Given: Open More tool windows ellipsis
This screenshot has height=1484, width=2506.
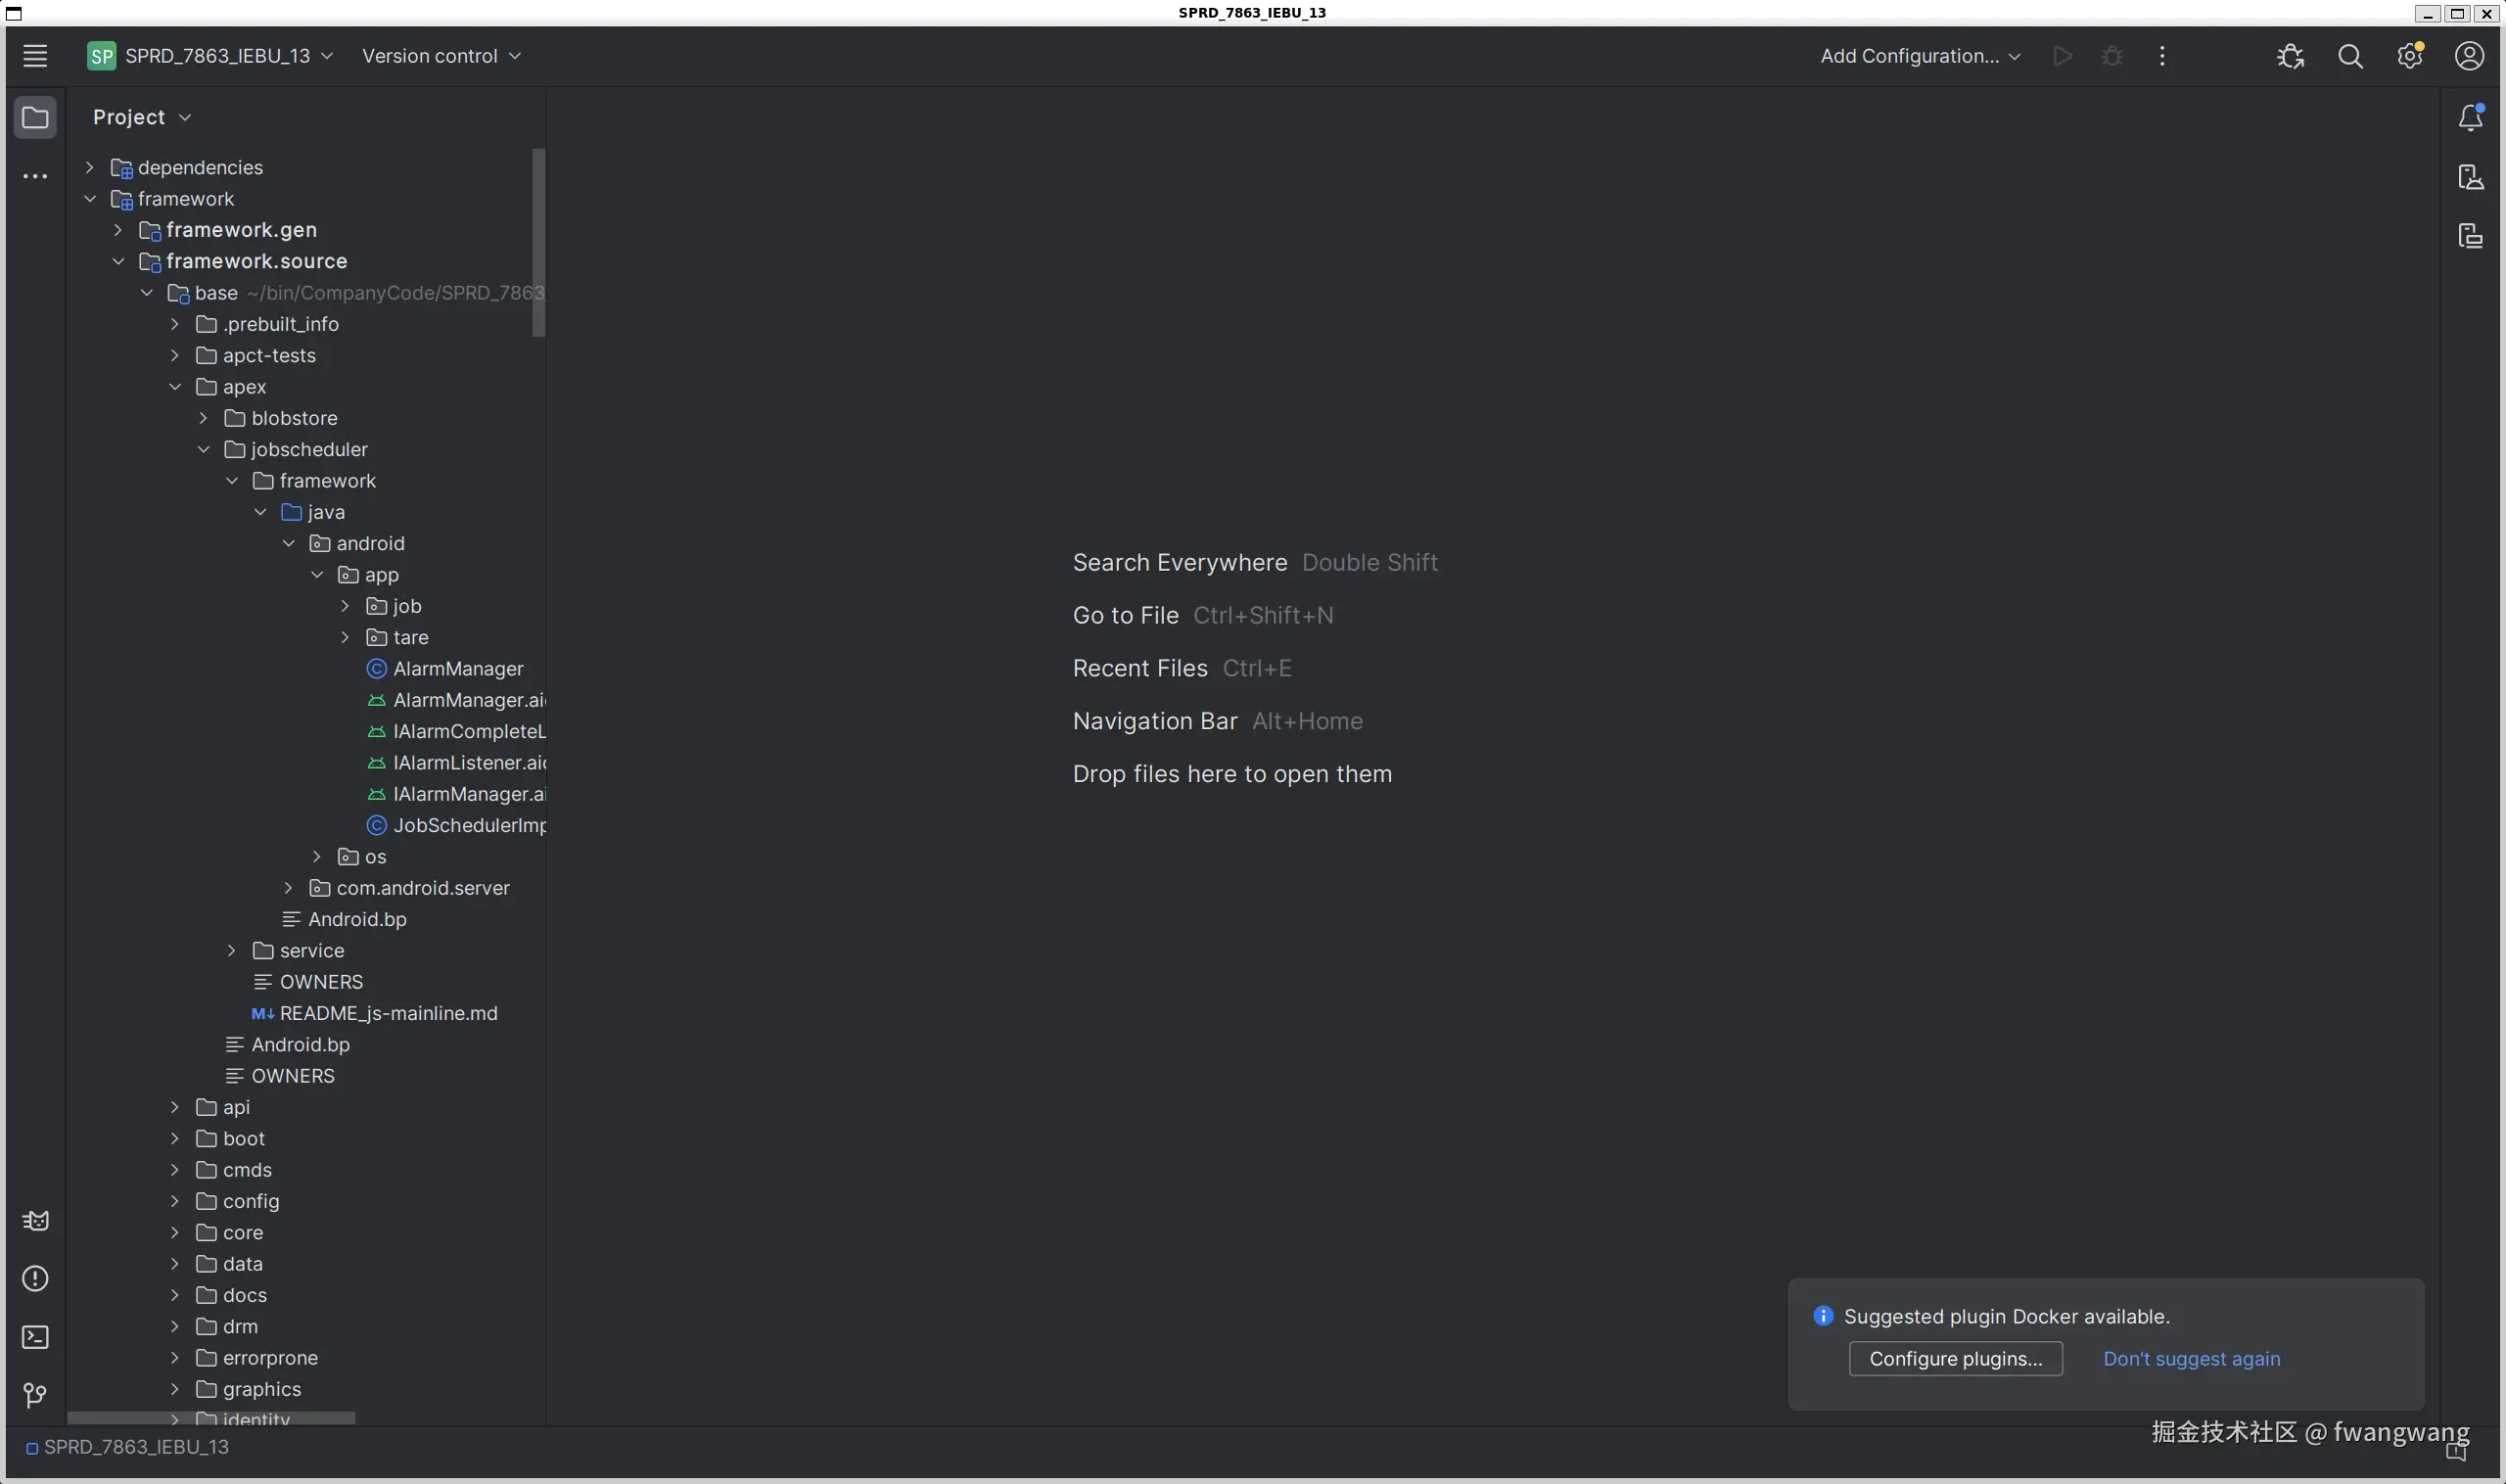Looking at the screenshot, I should click(35, 177).
